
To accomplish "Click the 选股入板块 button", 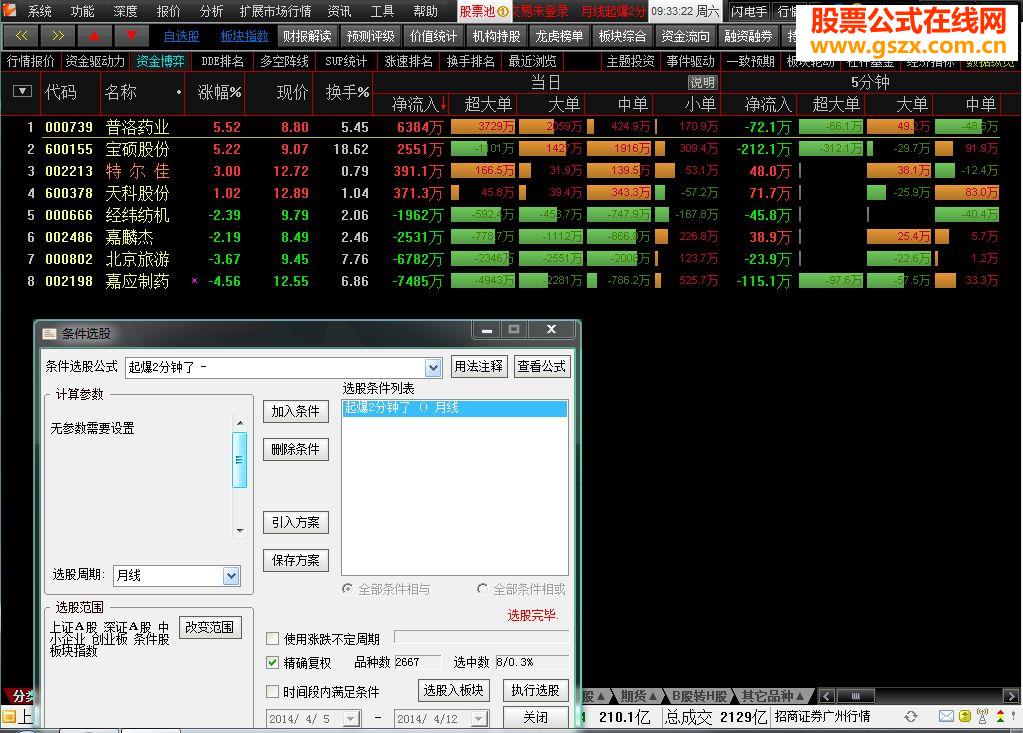I will coord(453,690).
